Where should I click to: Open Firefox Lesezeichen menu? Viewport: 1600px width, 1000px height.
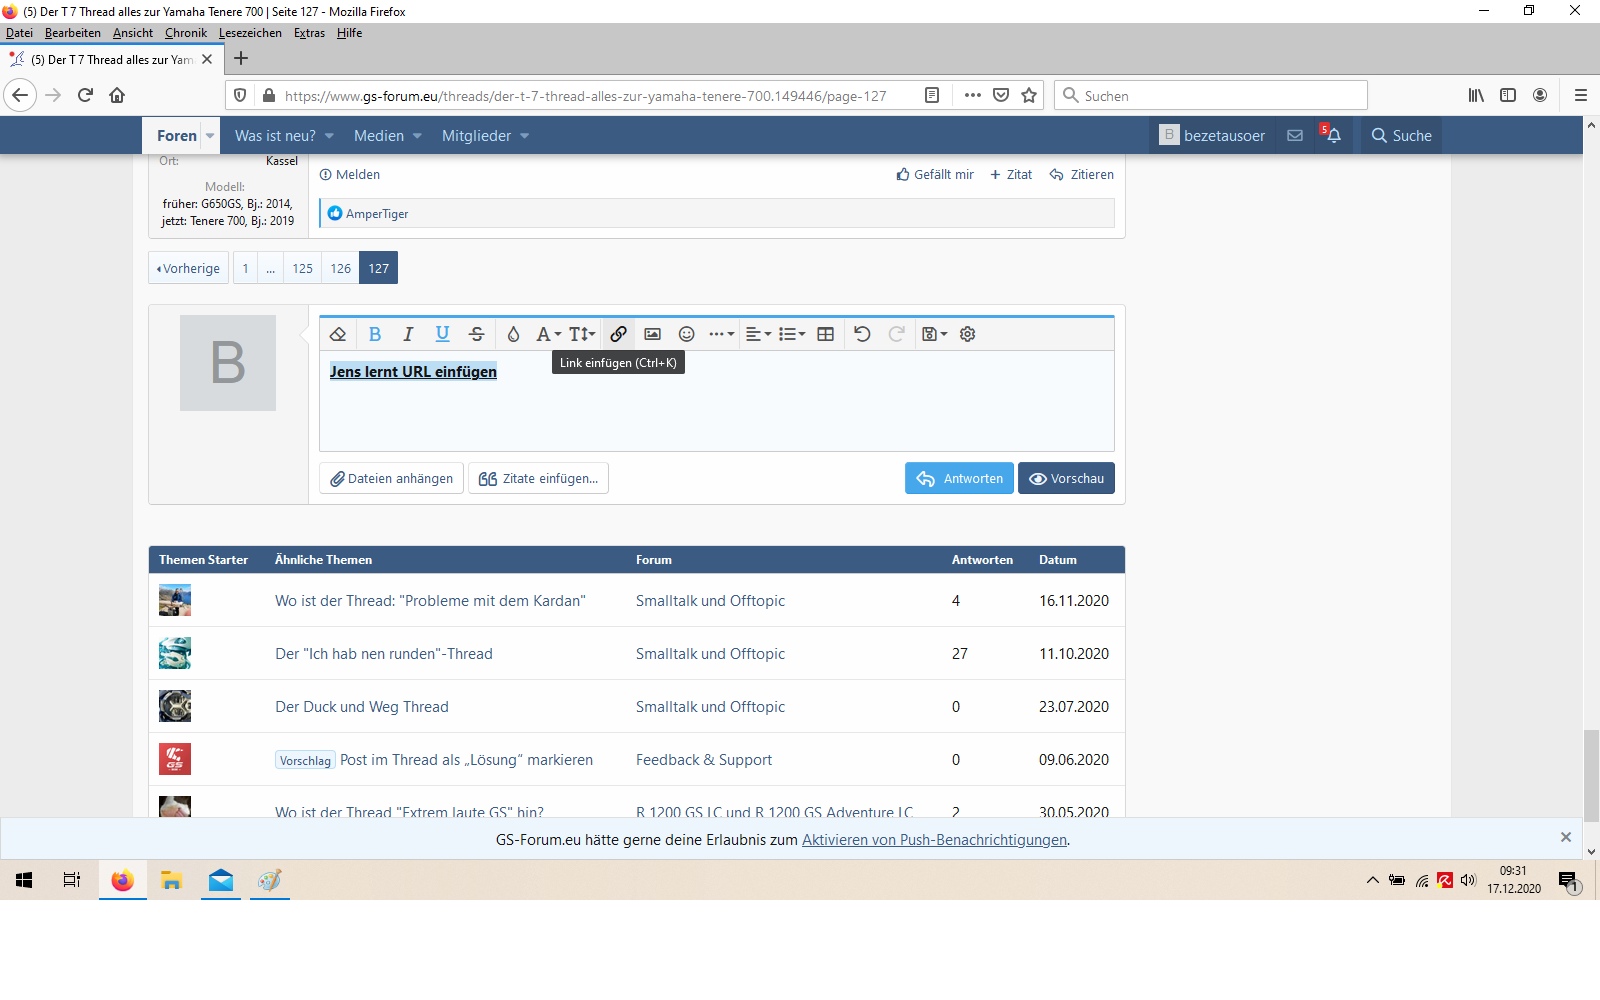[x=250, y=33]
